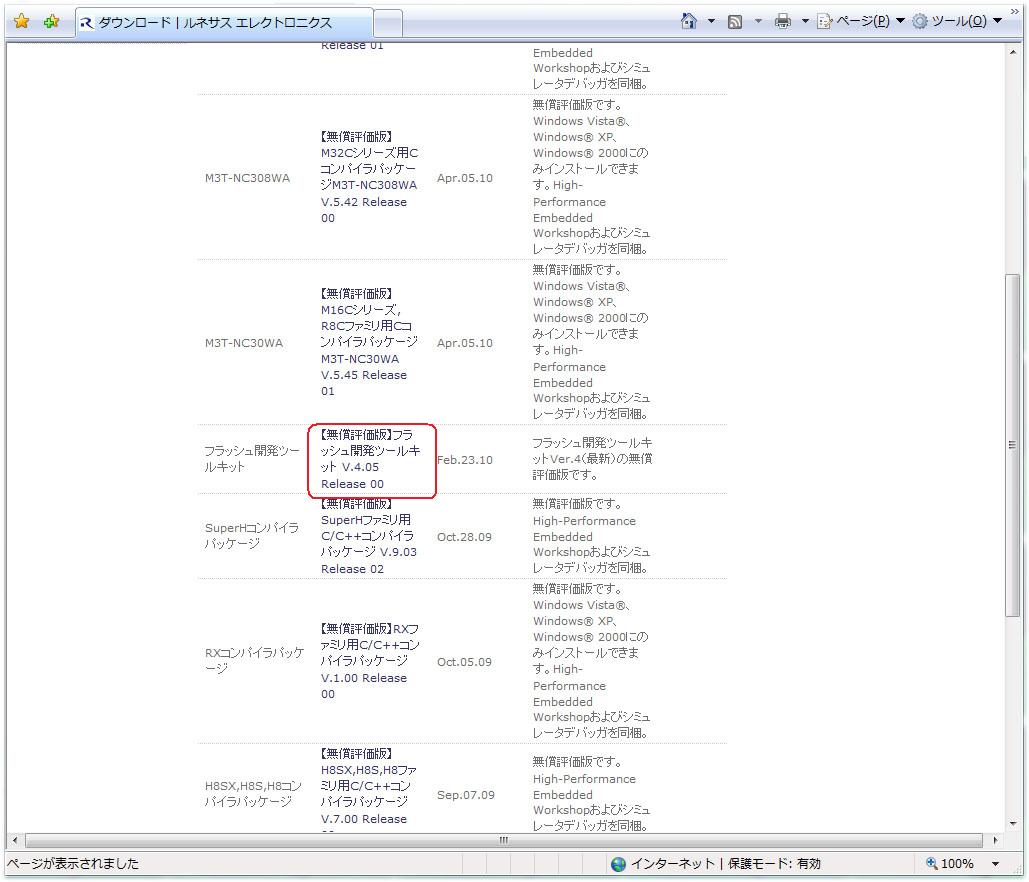Click the Print icon
The width and height of the screenshot is (1029, 882).
tap(783, 21)
